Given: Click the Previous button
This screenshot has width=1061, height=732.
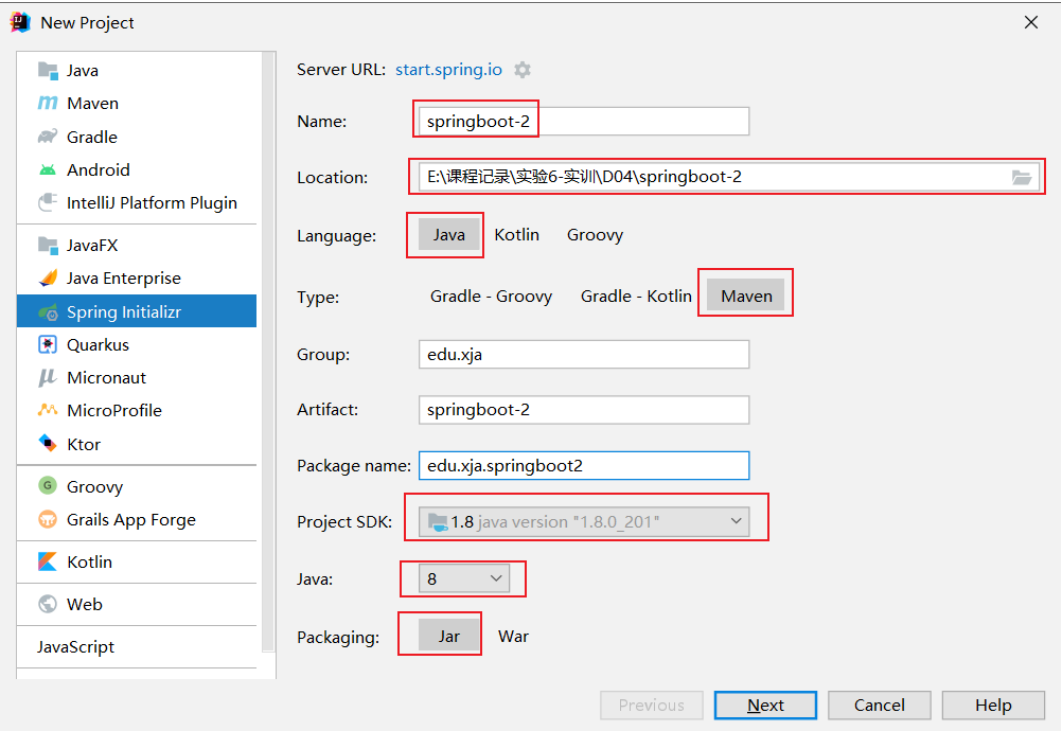Looking at the screenshot, I should (x=652, y=705).
